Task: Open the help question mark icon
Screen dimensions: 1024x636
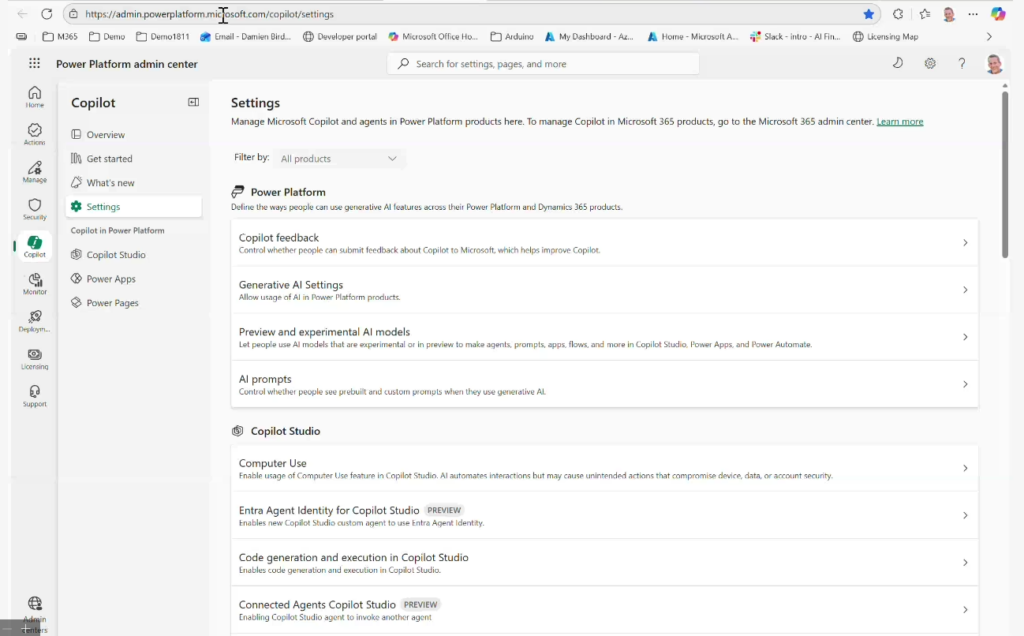Action: click(962, 63)
